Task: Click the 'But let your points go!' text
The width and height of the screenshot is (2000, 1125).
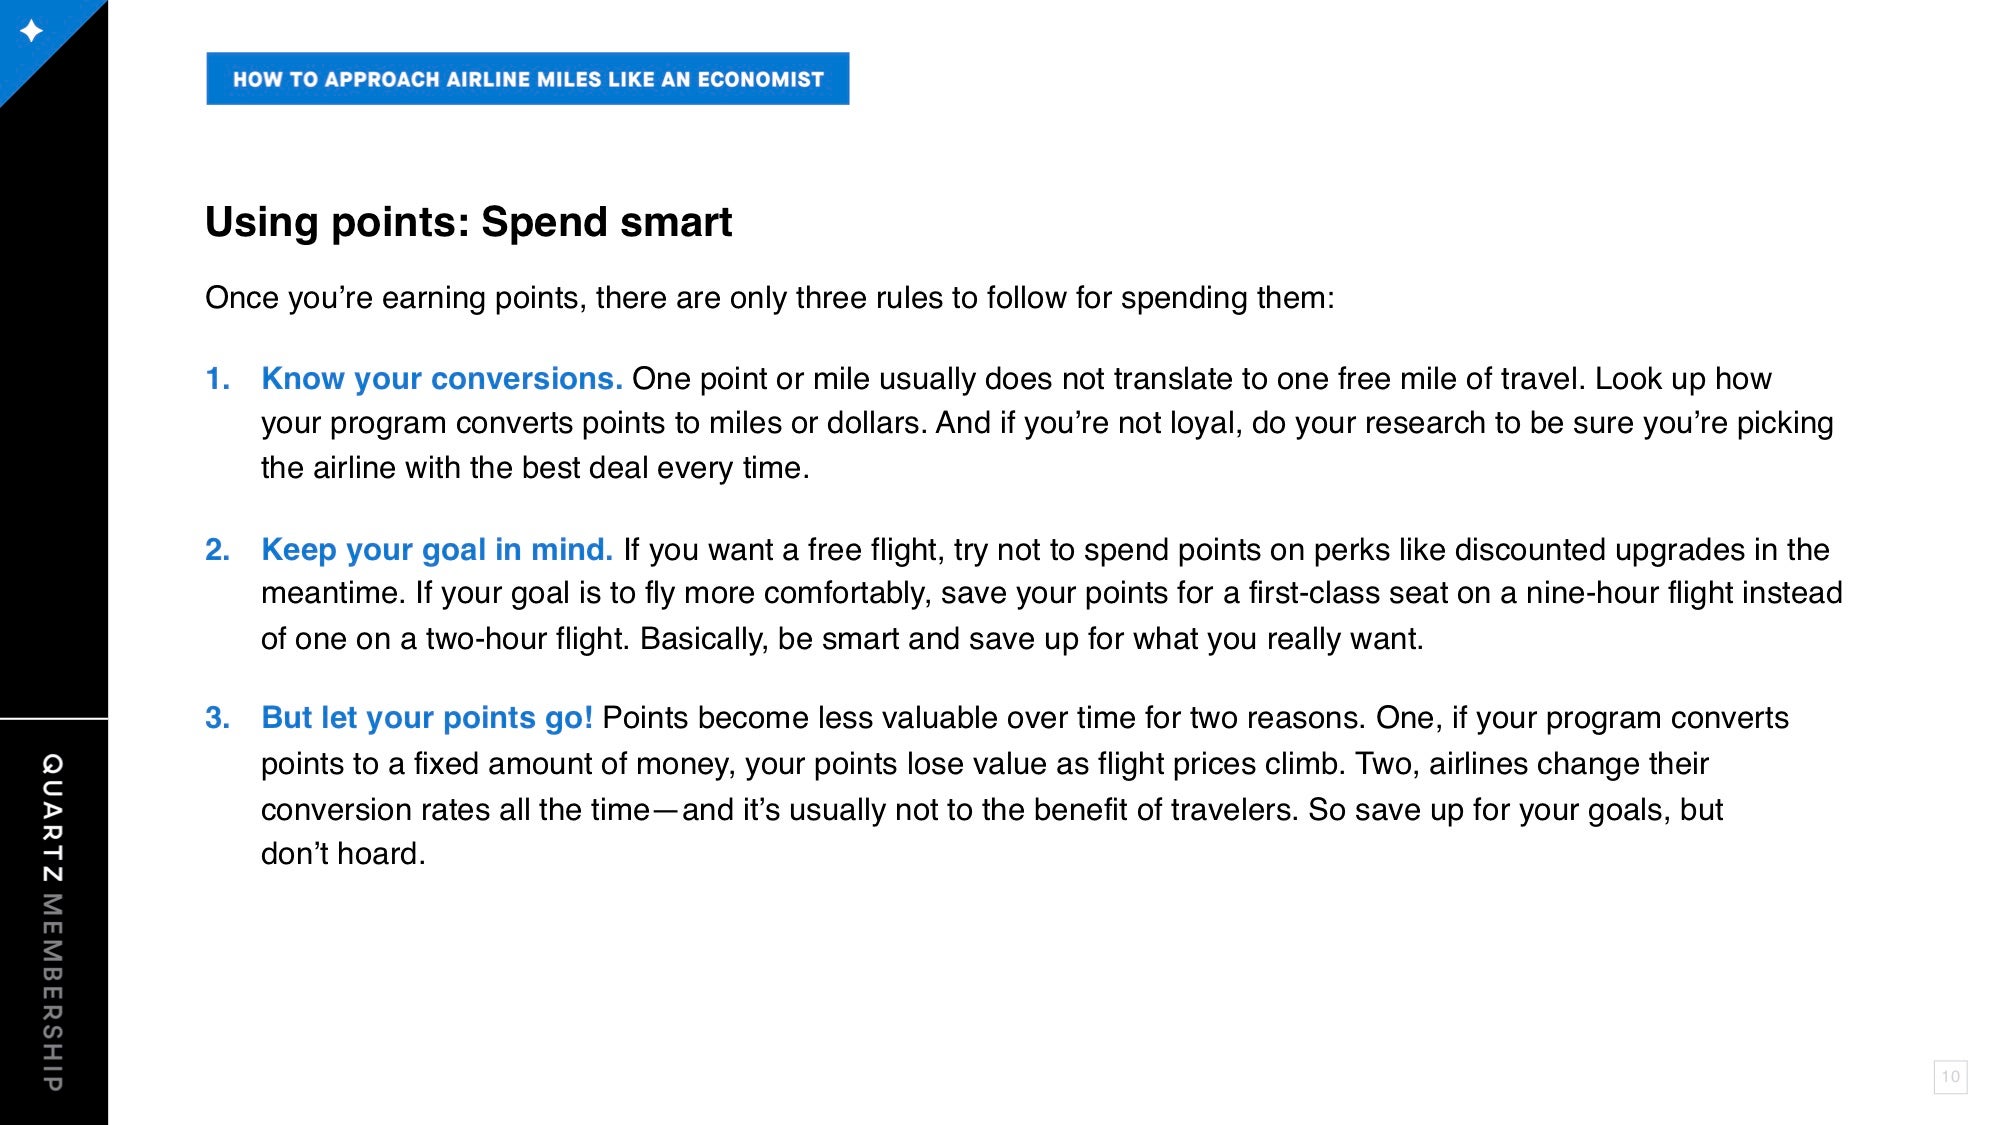Action: click(427, 718)
